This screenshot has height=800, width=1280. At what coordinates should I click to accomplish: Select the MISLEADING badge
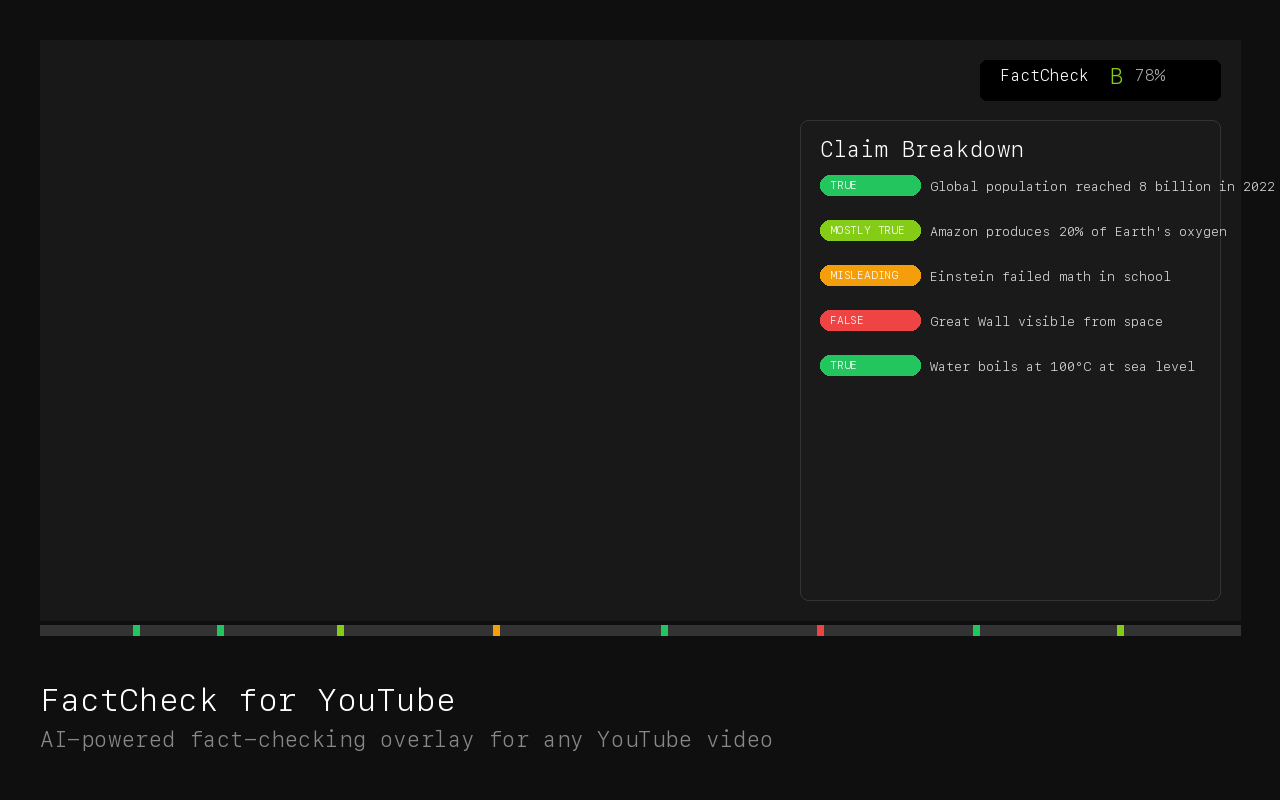coord(870,275)
